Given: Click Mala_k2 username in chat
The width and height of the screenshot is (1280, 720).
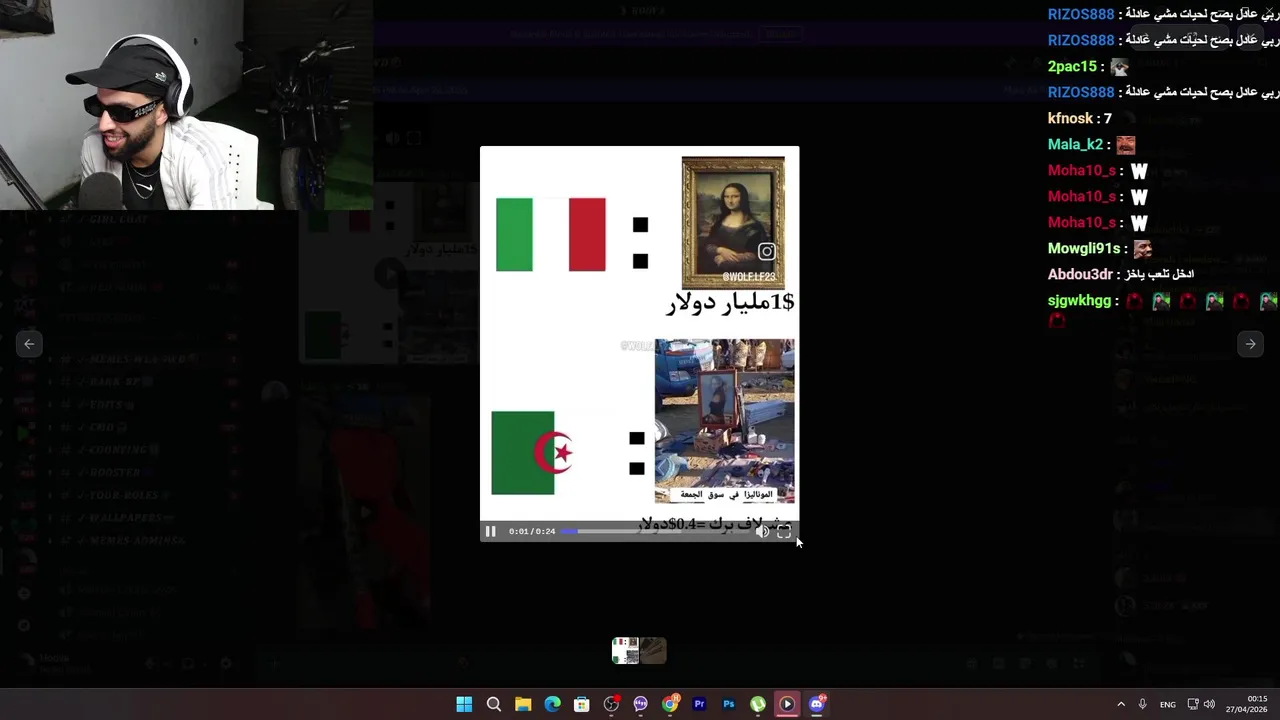Looking at the screenshot, I should [x=1075, y=144].
